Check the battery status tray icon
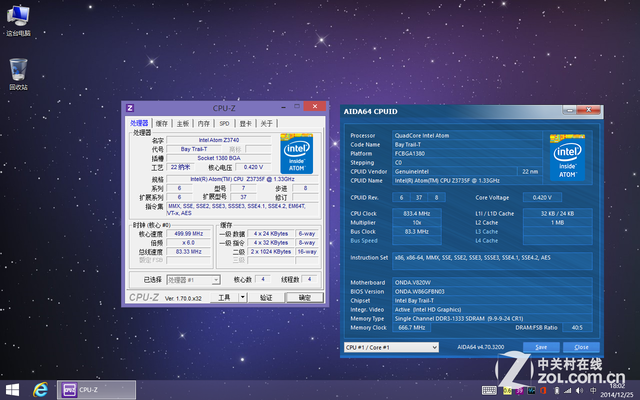 [x=556, y=391]
